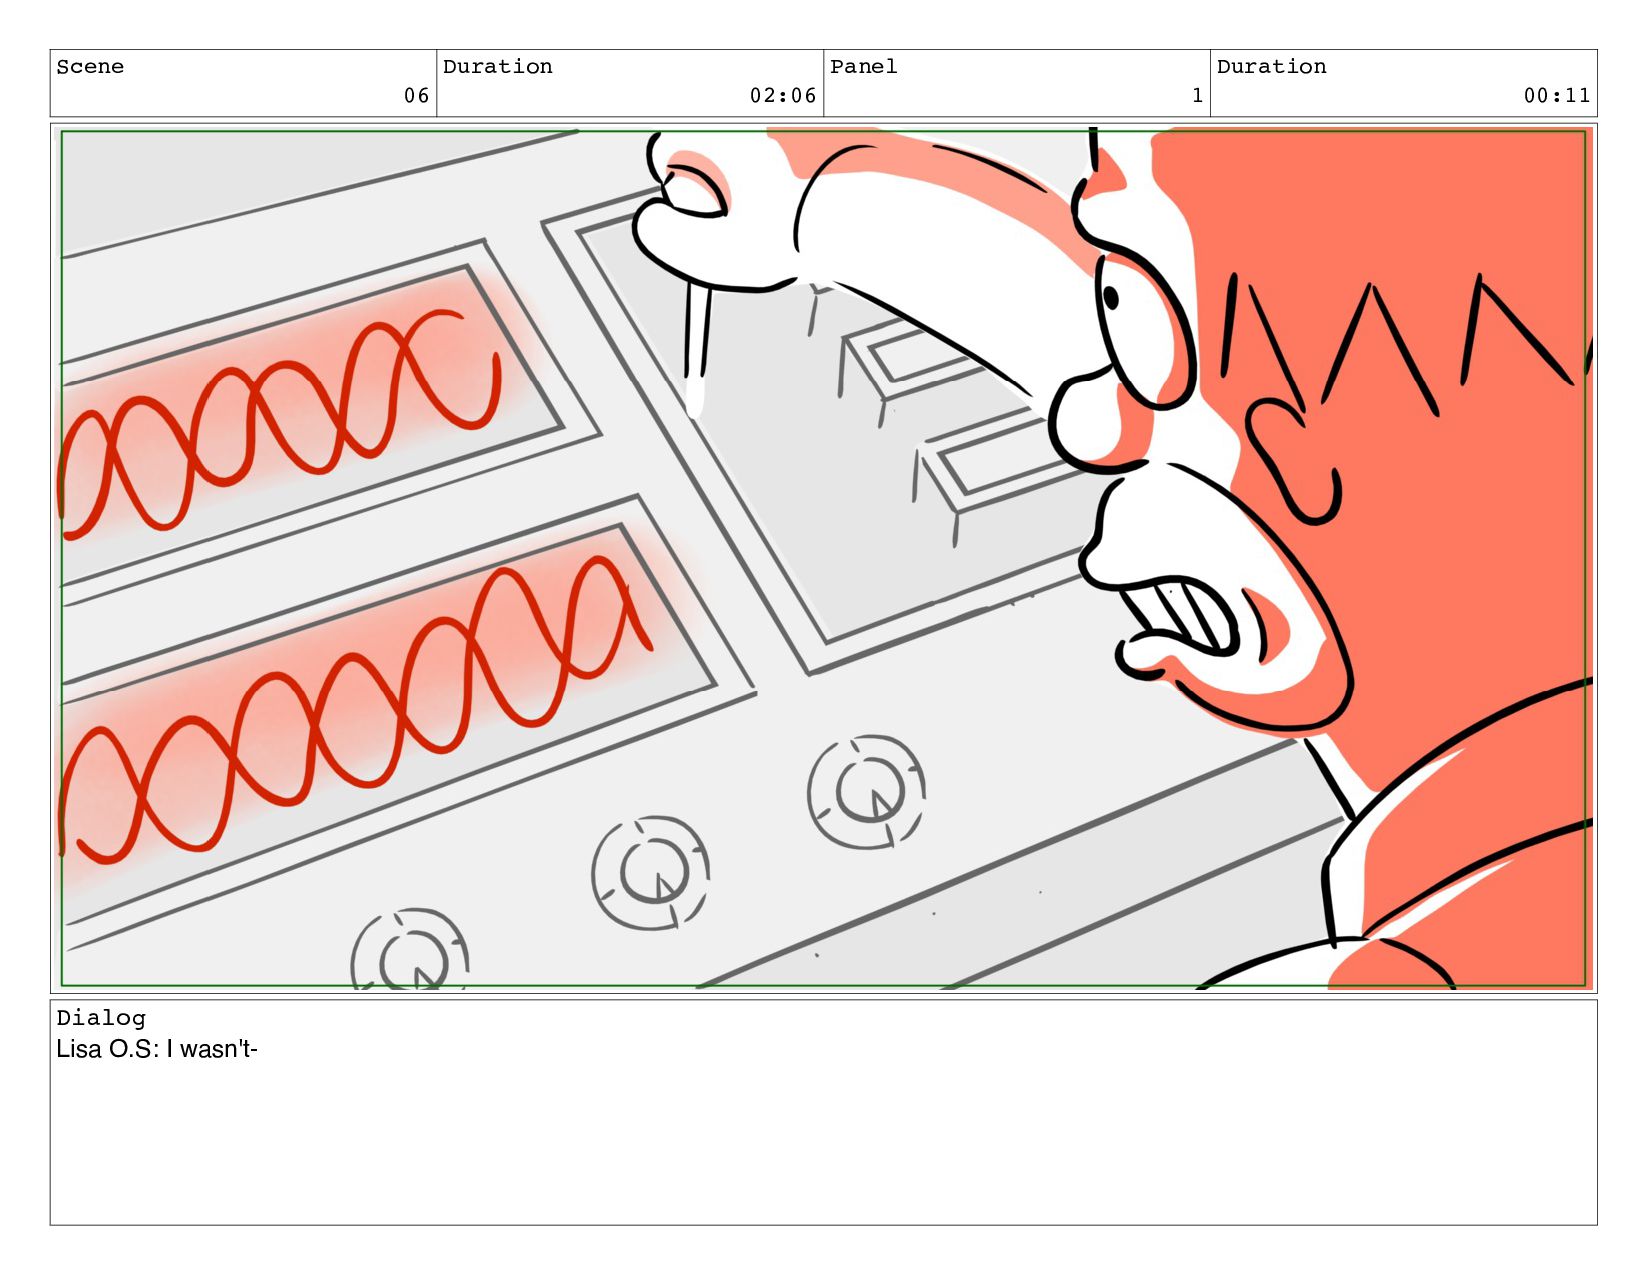Select scene duration value 02:06
Image resolution: width=1650 pixels, height=1275 pixels.
[x=783, y=96]
